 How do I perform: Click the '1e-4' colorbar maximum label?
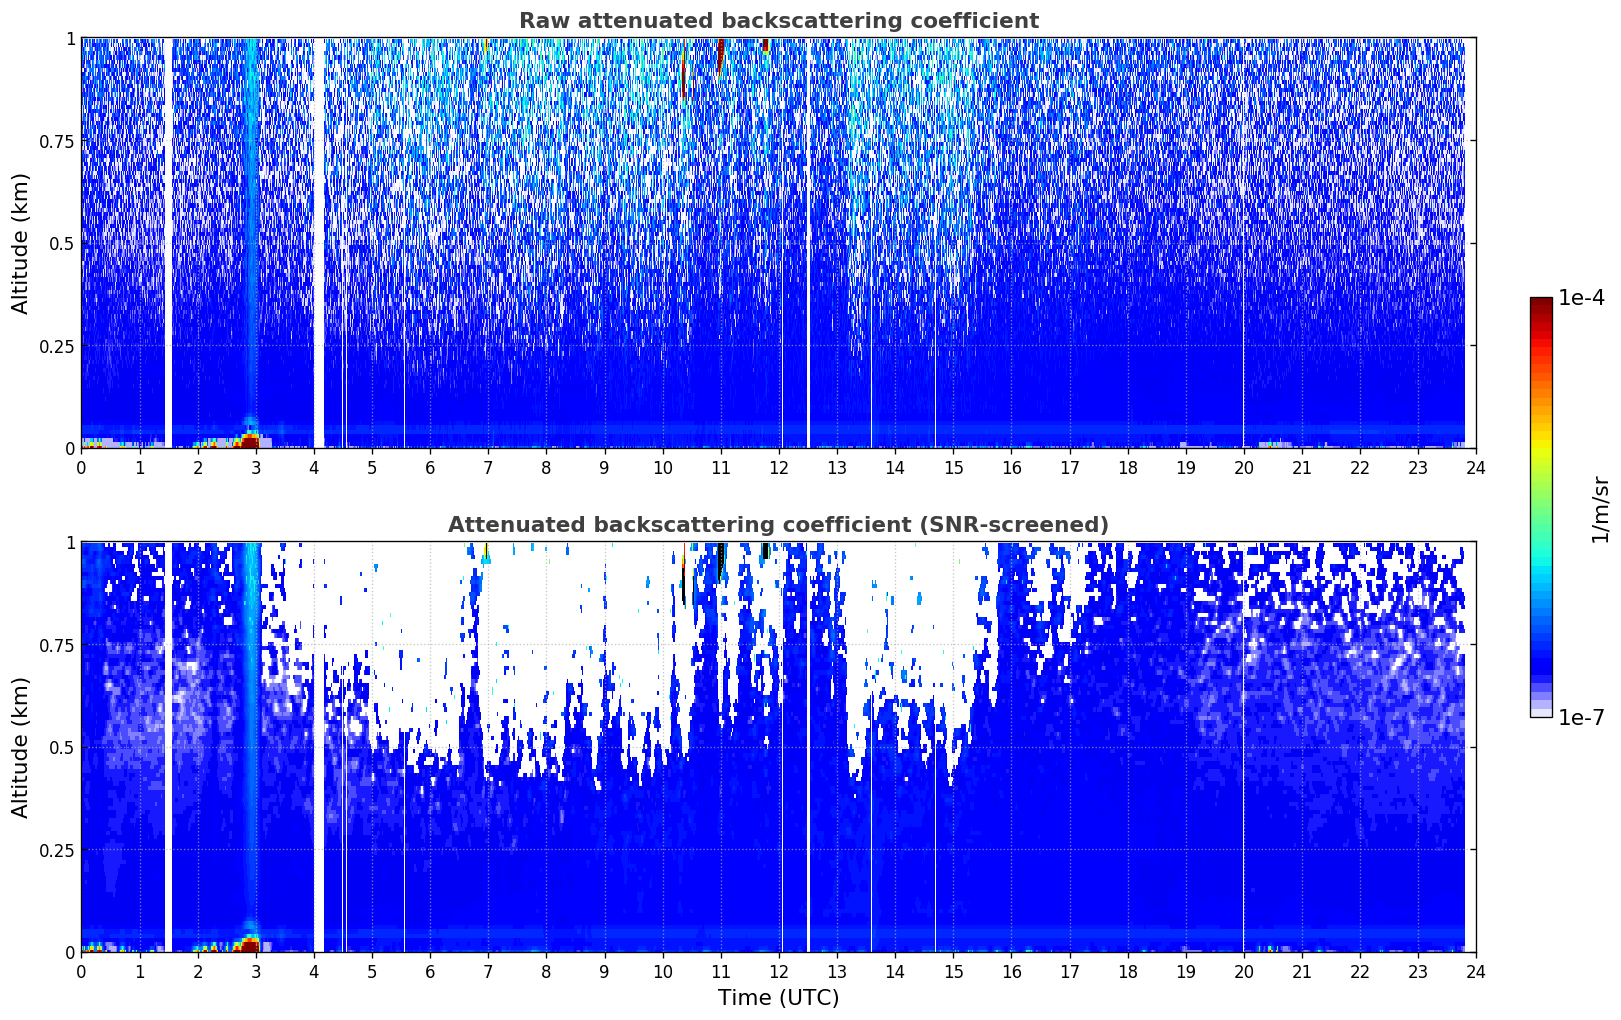coord(1581,298)
